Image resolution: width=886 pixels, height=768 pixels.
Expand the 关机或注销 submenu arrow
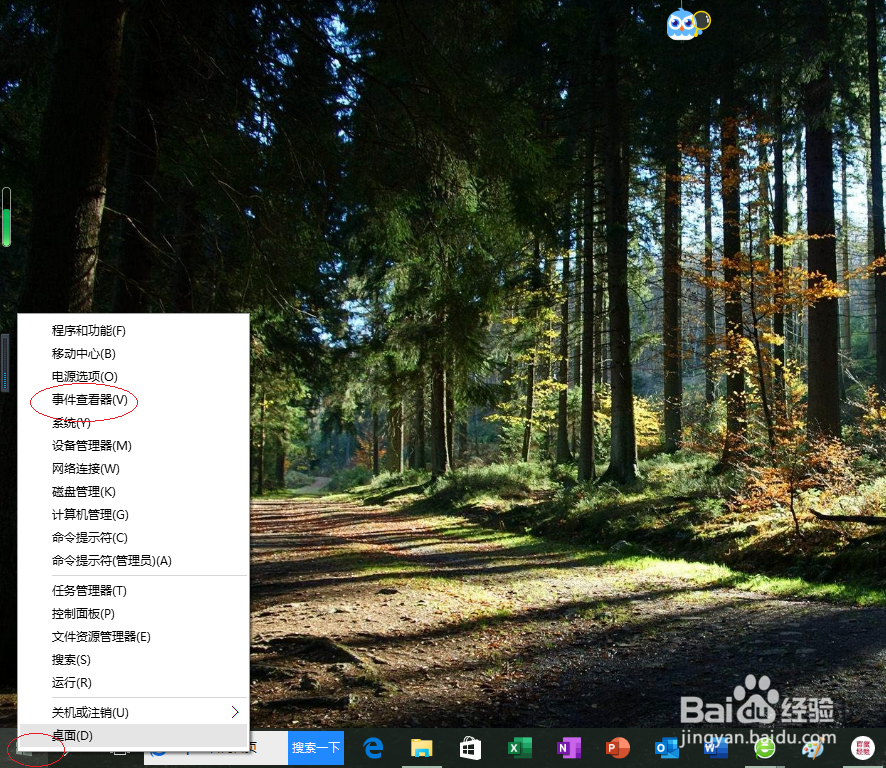click(234, 712)
